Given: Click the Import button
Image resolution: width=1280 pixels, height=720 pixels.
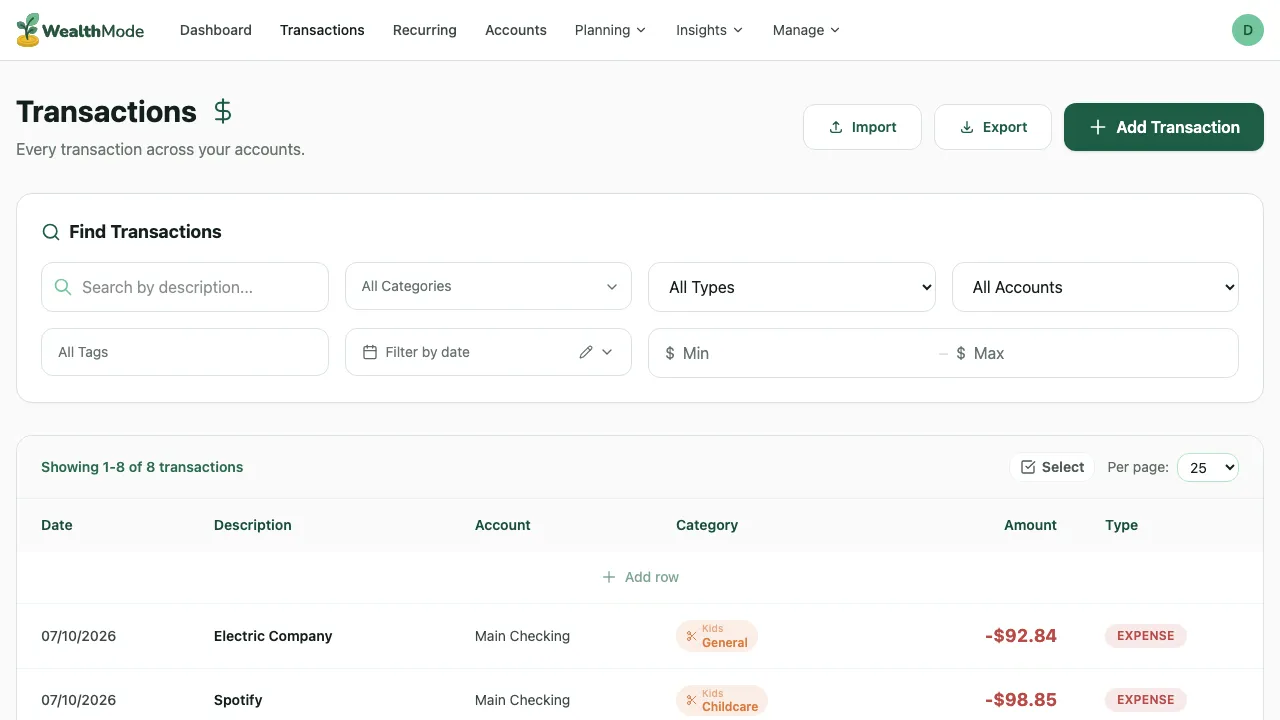Looking at the screenshot, I should click(862, 127).
